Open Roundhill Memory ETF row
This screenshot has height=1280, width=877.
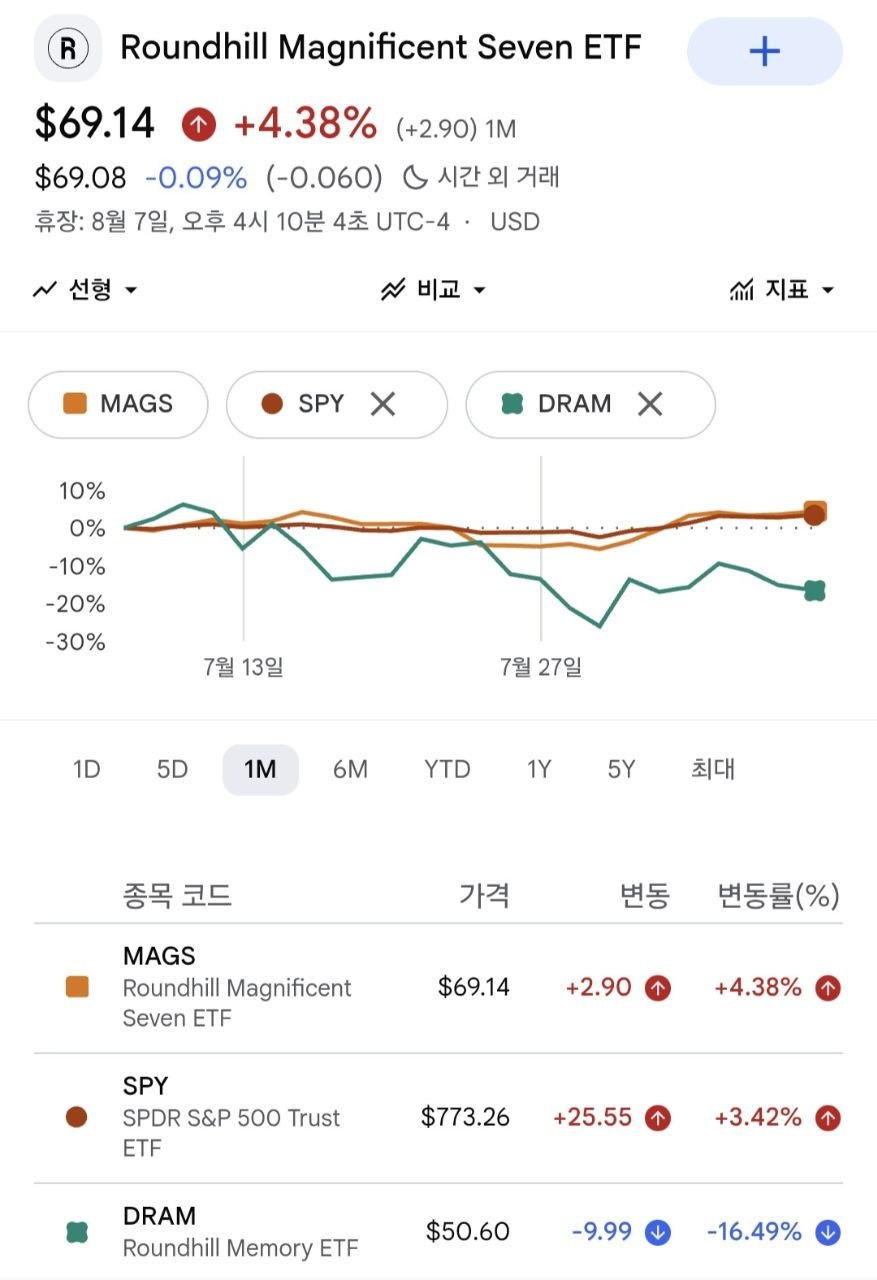click(x=438, y=1232)
